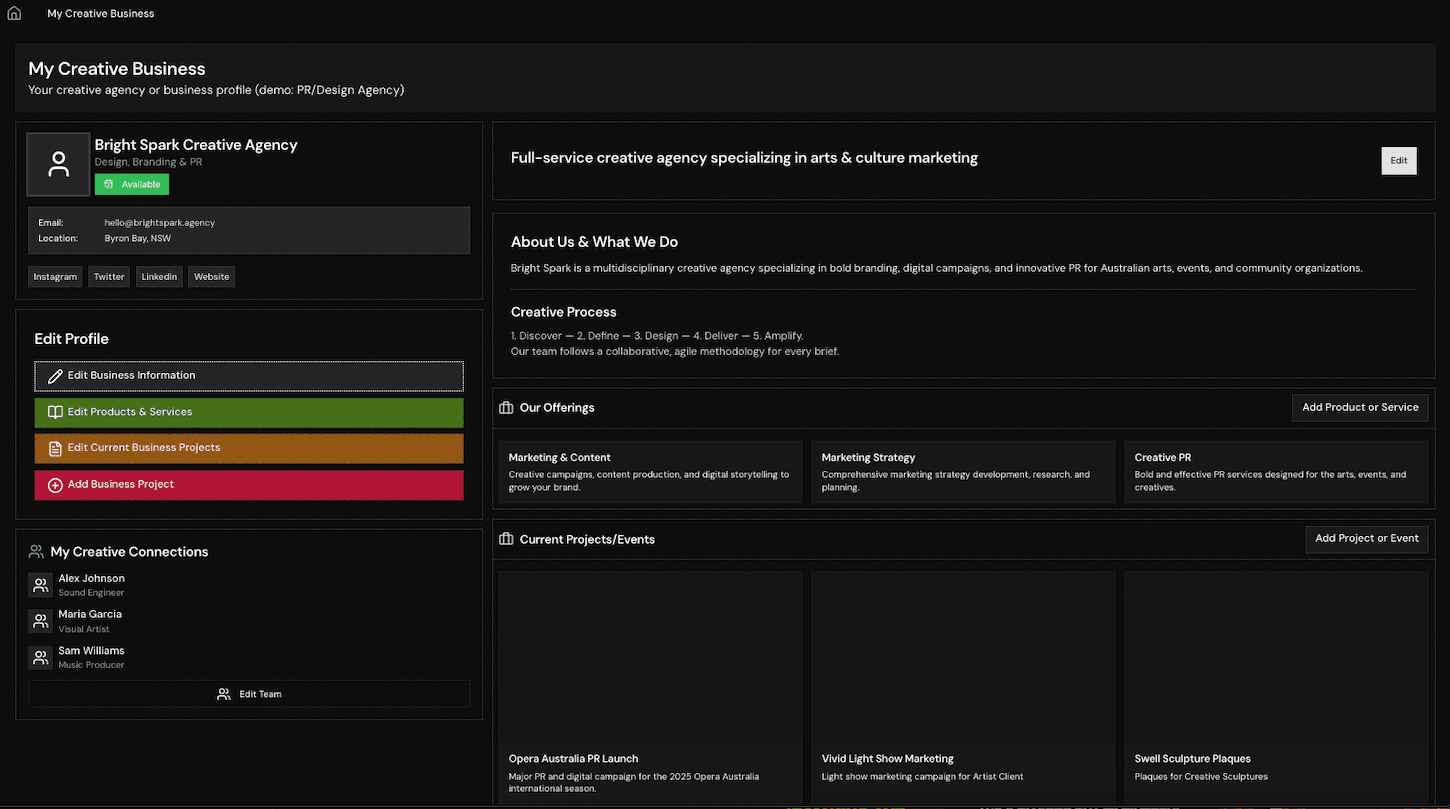
Task: Toggle the green Available status badge
Action: coord(132,184)
